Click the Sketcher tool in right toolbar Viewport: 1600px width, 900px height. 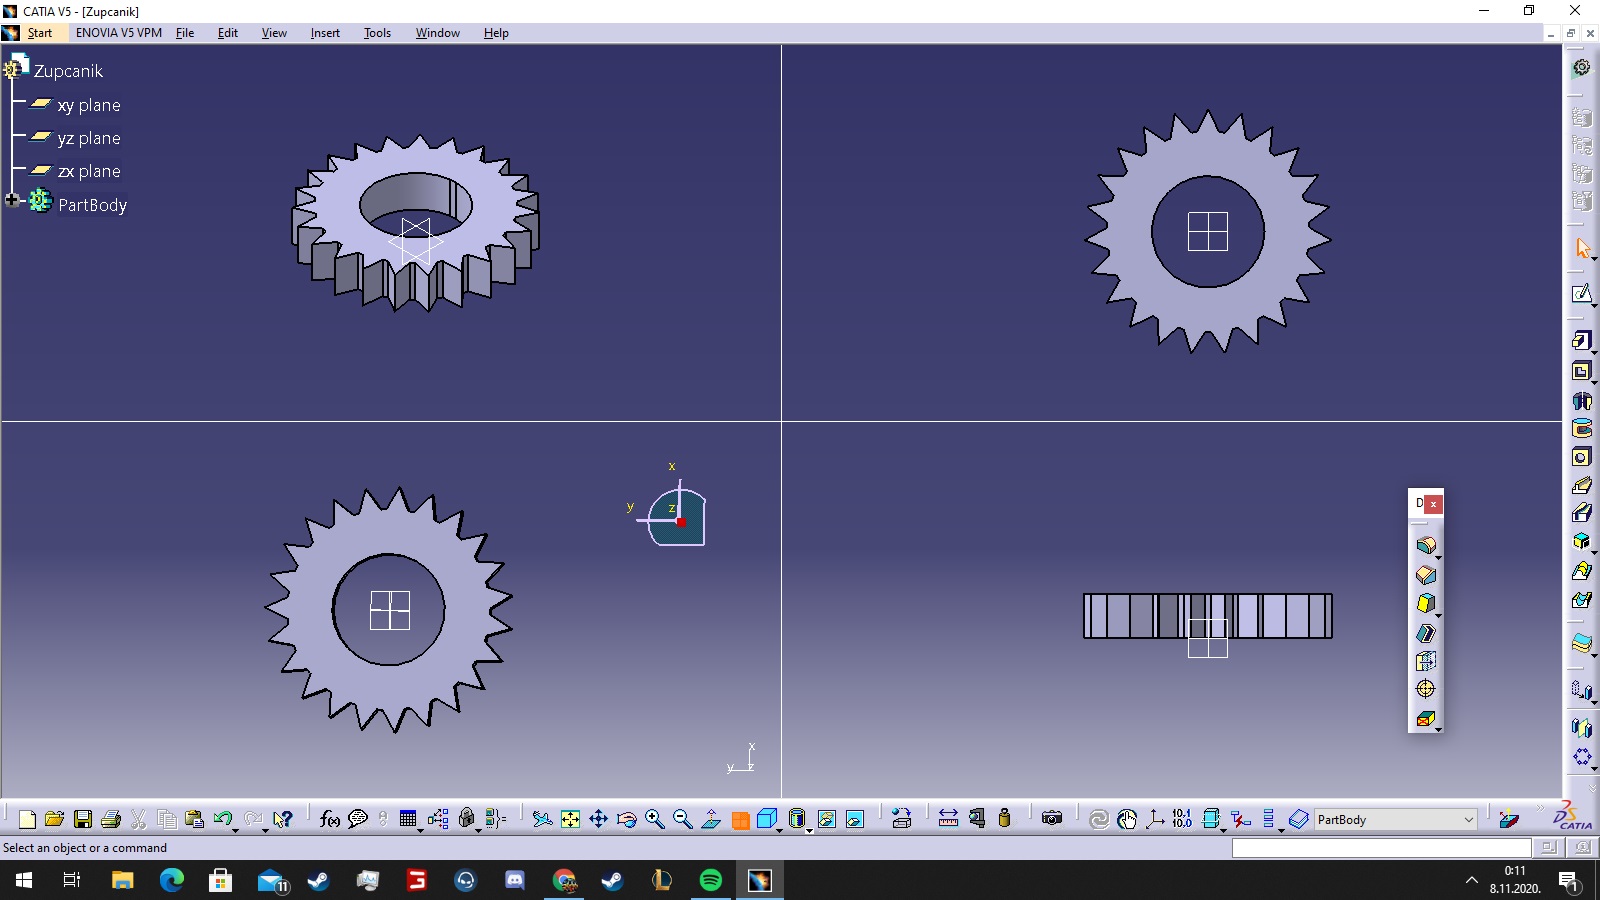1581,294
